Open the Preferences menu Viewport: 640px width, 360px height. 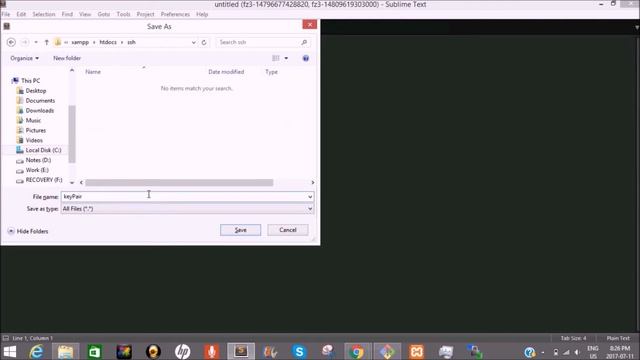click(175, 14)
